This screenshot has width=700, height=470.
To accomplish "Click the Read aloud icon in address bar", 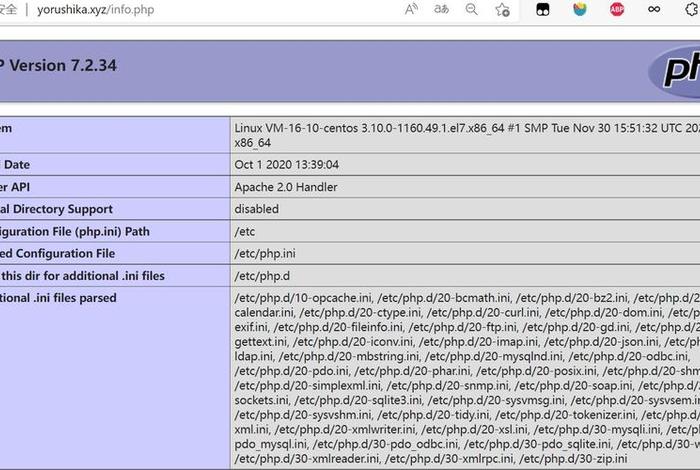I will point(411,9).
